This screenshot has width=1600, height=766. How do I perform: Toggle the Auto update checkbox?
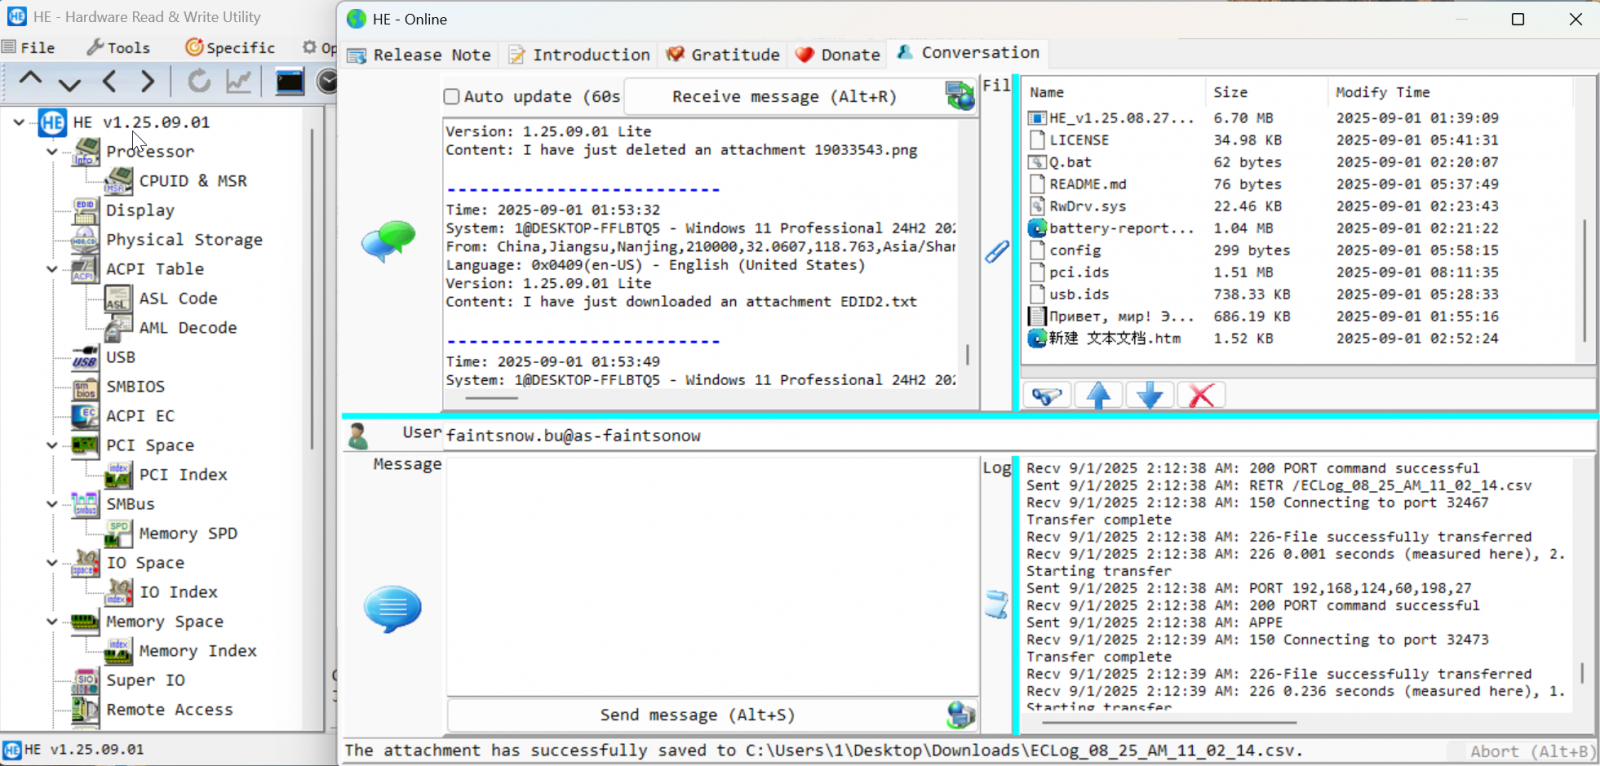coord(452,97)
